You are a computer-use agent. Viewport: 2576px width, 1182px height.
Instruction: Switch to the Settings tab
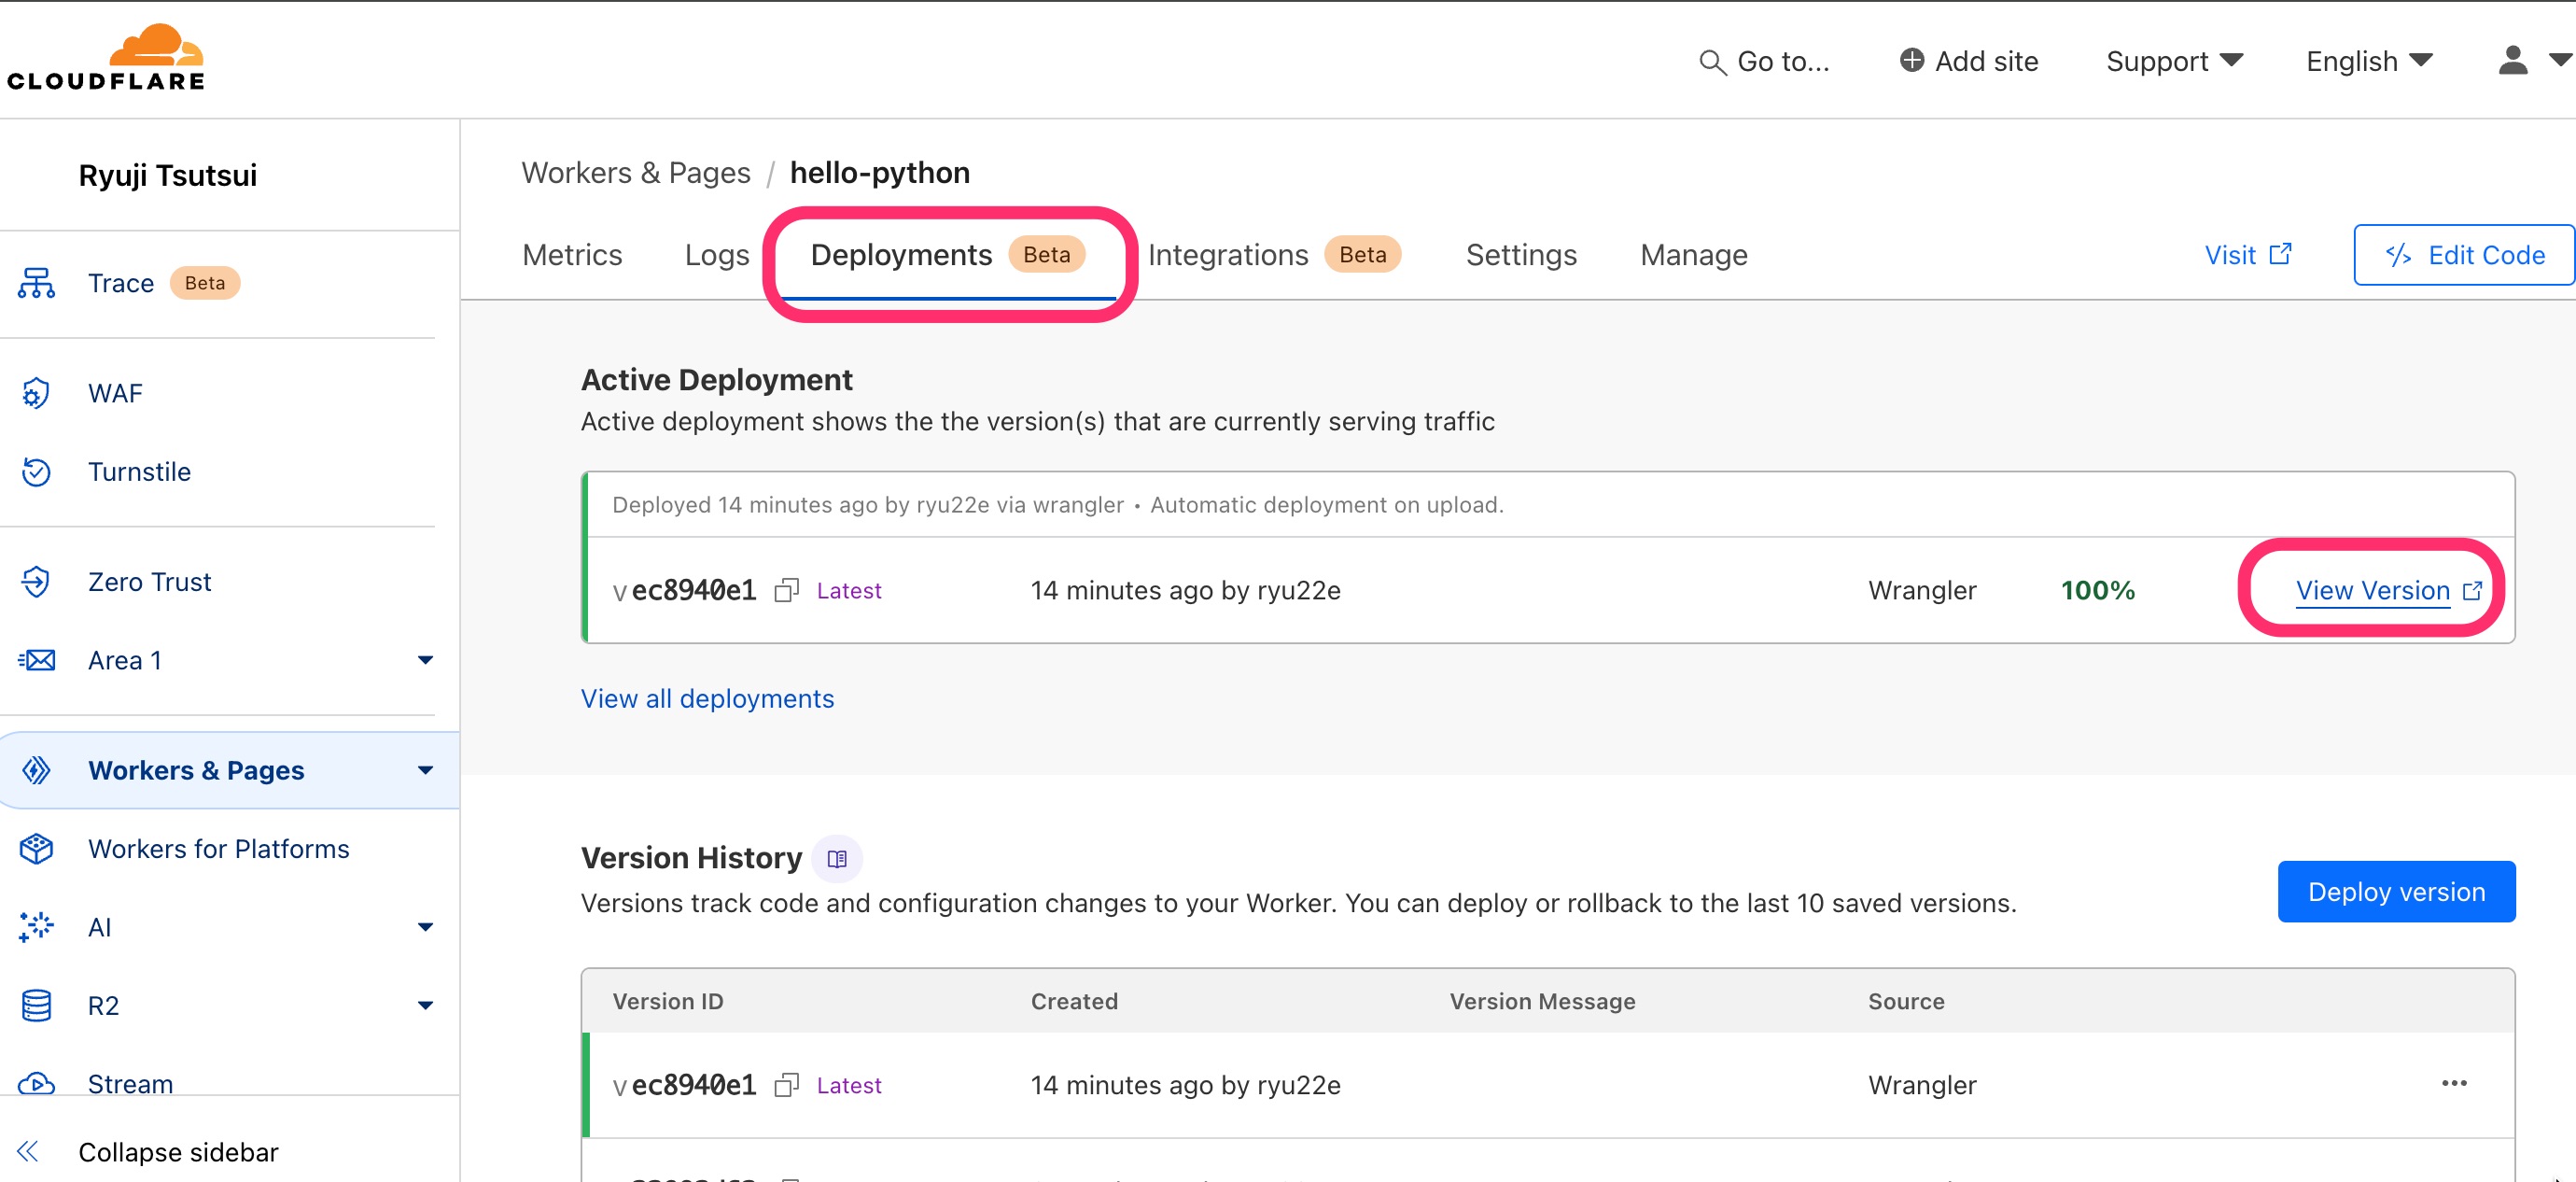coord(1520,255)
